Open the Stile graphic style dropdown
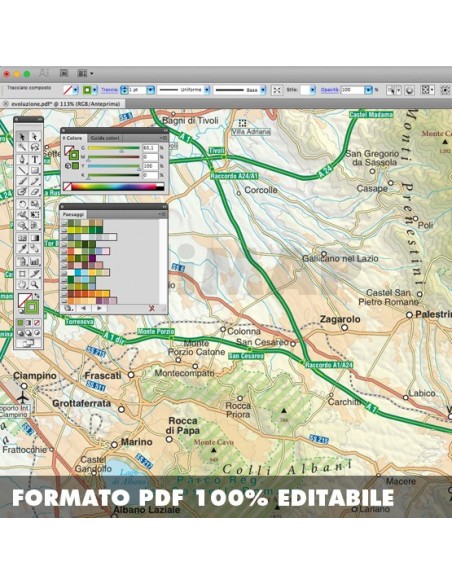The image size is (452, 584). coord(312,90)
